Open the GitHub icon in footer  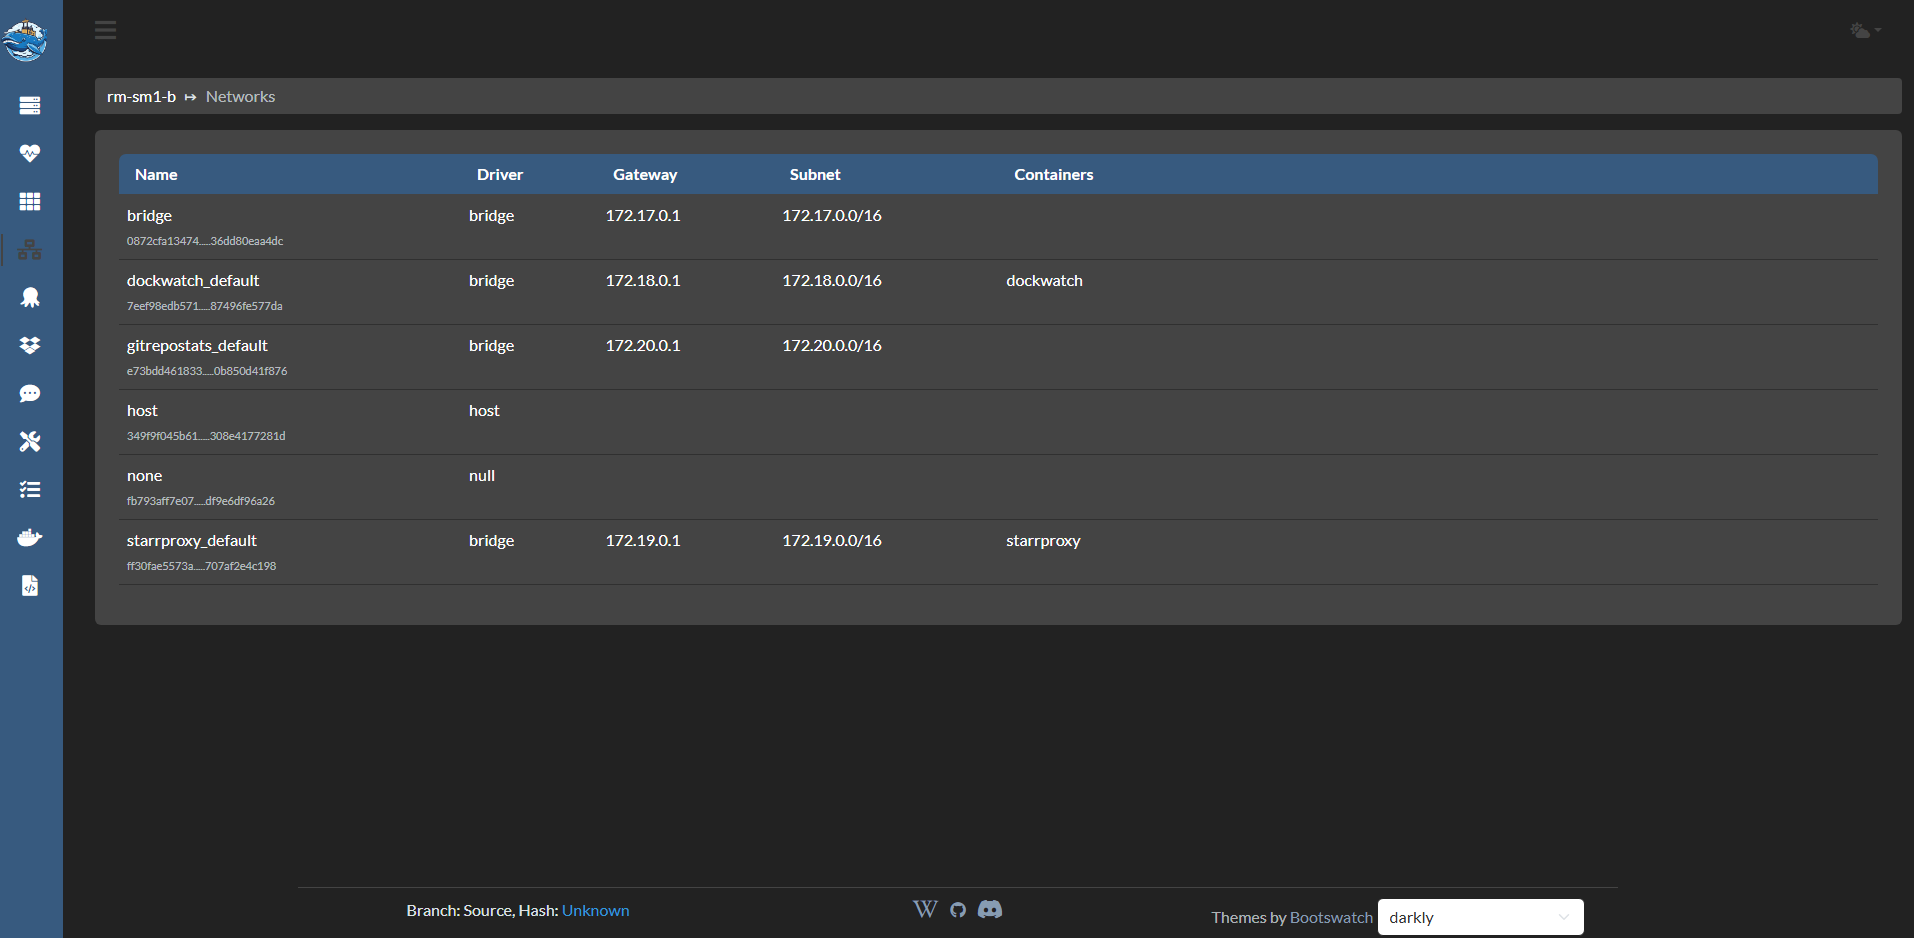958,910
